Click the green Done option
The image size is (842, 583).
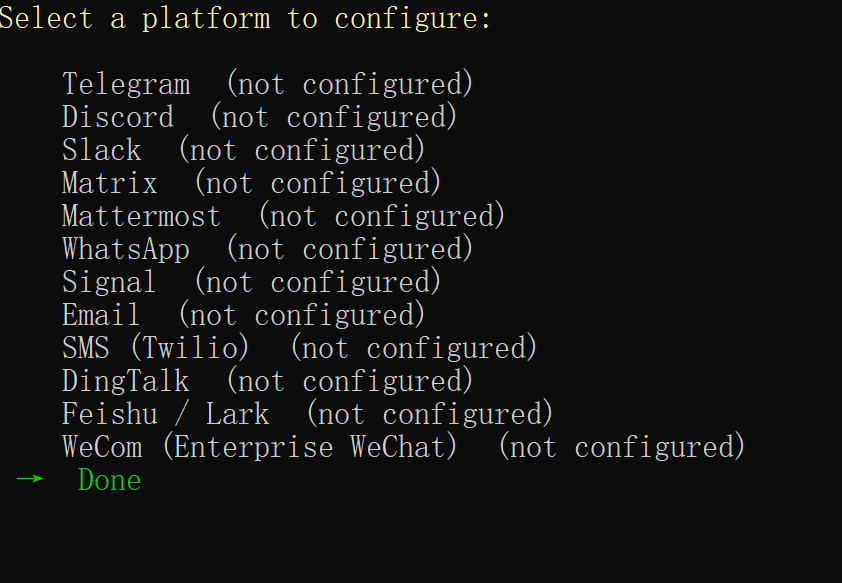click(110, 480)
